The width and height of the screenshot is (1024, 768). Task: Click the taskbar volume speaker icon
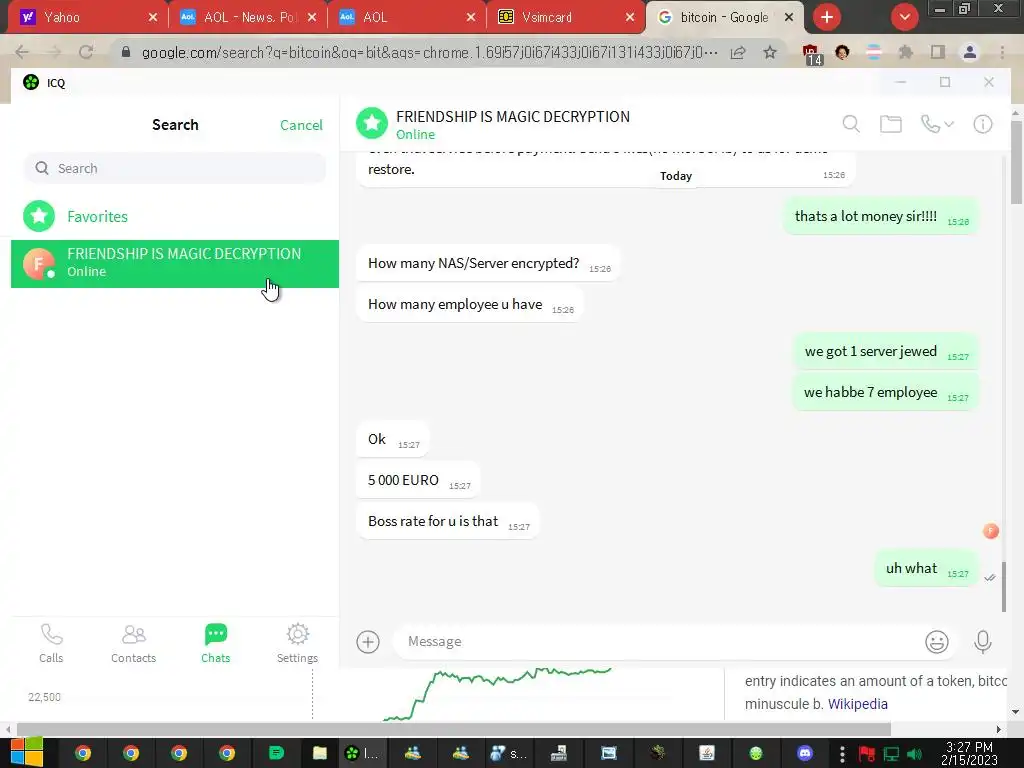coord(915,754)
